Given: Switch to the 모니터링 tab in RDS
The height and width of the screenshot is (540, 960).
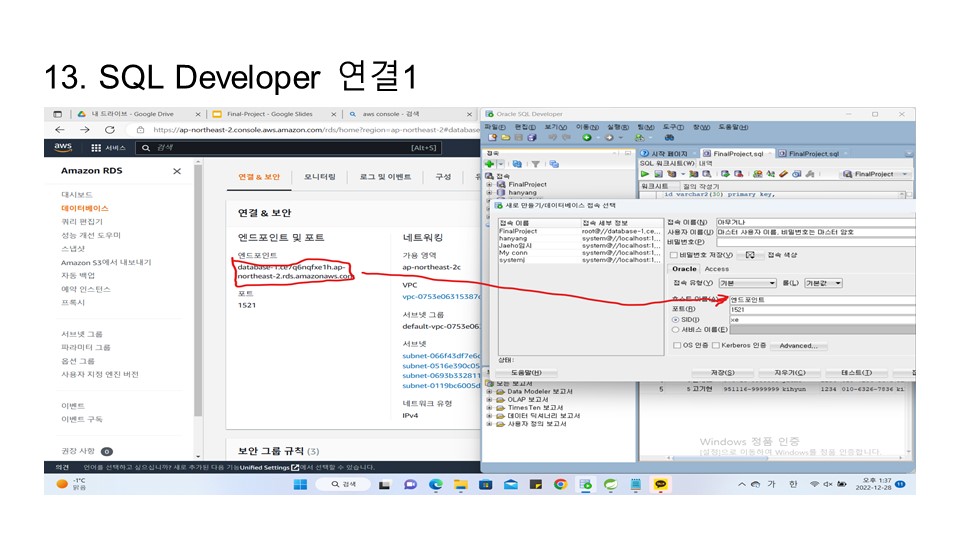Looking at the screenshot, I should pyautogui.click(x=320, y=177).
